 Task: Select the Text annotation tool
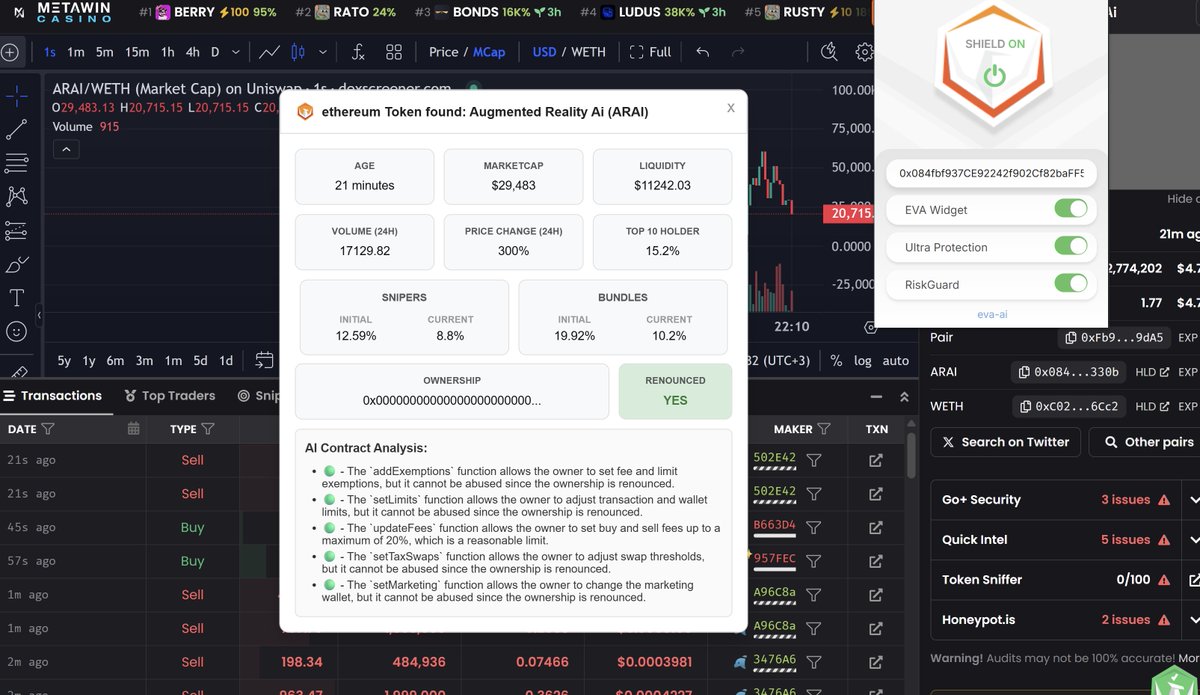click(16, 297)
